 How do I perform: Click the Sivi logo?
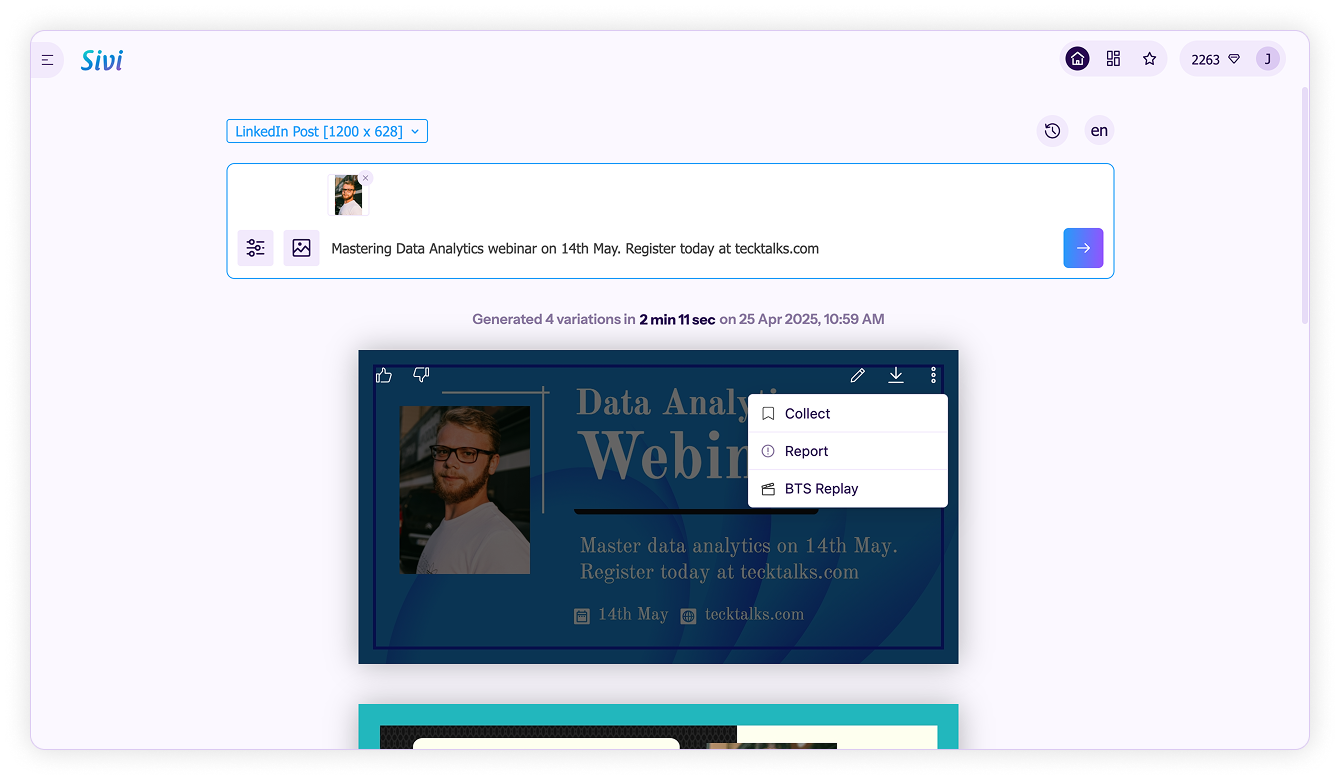[x=102, y=60]
